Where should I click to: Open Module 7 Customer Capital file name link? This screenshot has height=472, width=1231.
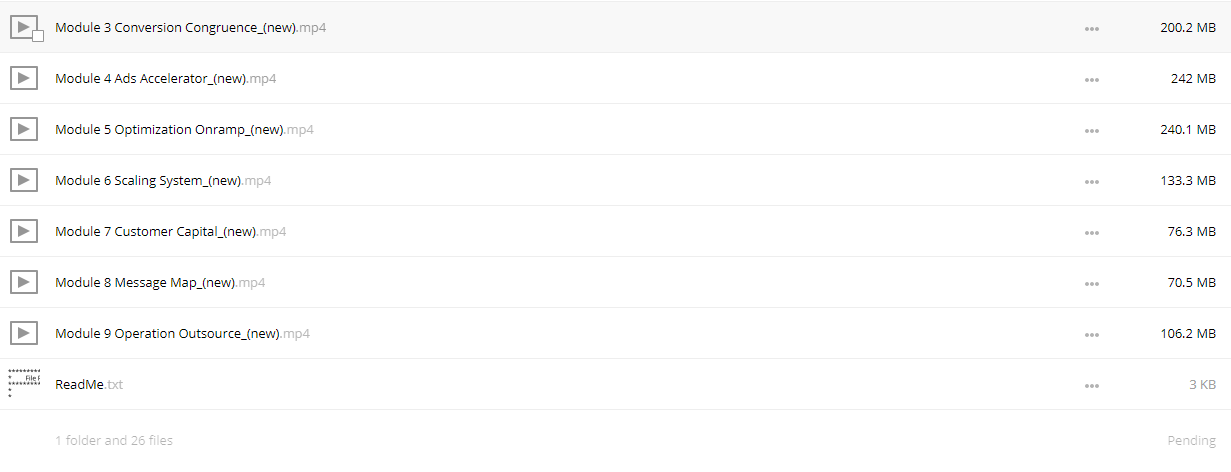[170, 232]
